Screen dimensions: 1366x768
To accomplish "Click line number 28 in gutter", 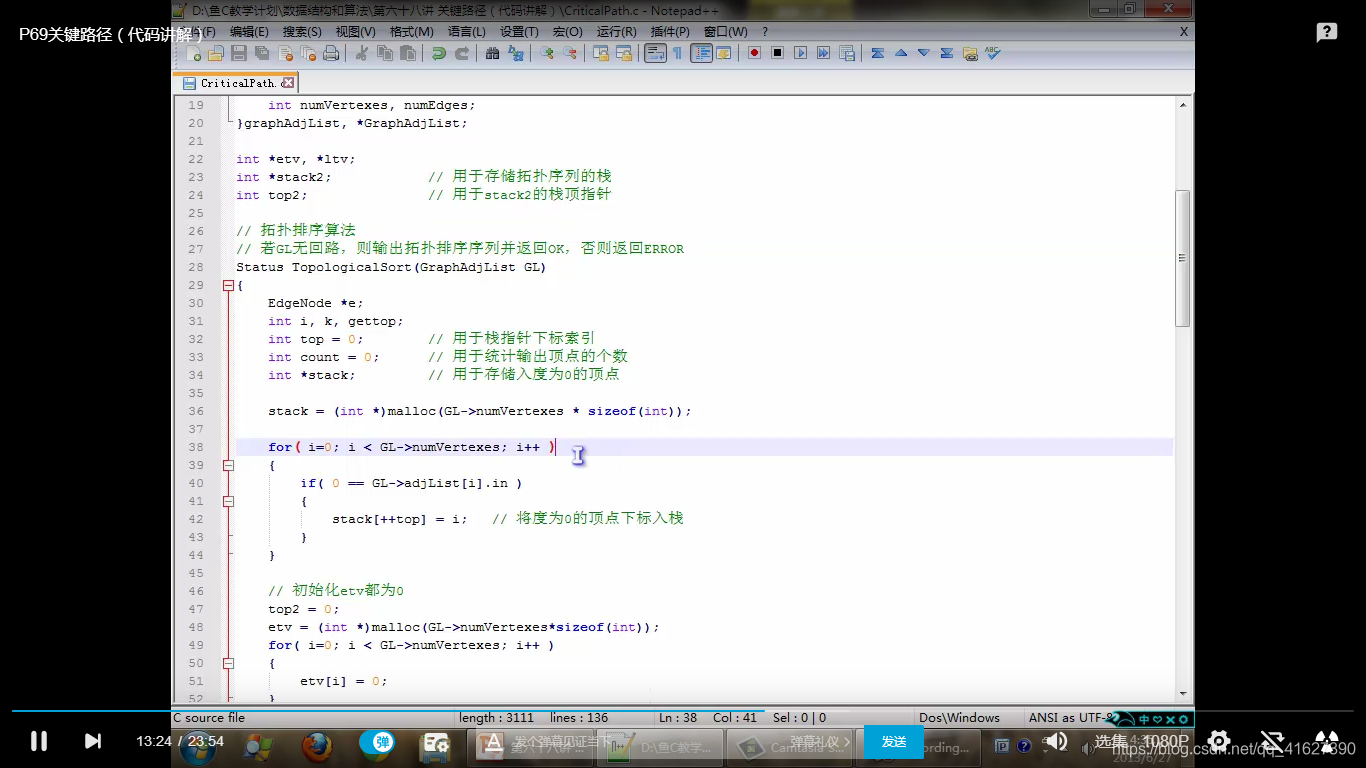I will point(196,267).
